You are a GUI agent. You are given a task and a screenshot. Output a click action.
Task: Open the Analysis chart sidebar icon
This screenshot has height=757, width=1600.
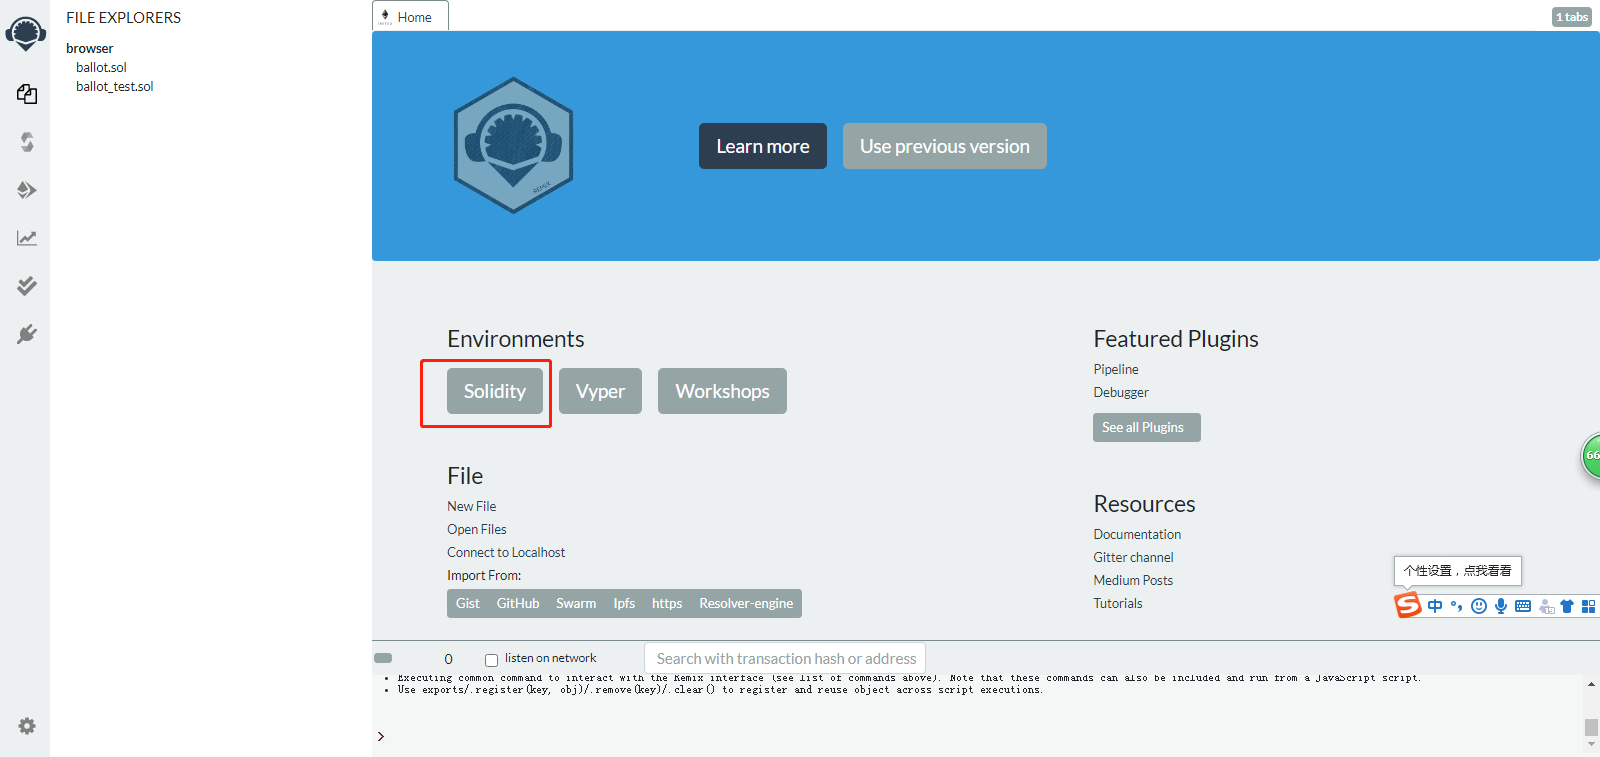[27, 238]
